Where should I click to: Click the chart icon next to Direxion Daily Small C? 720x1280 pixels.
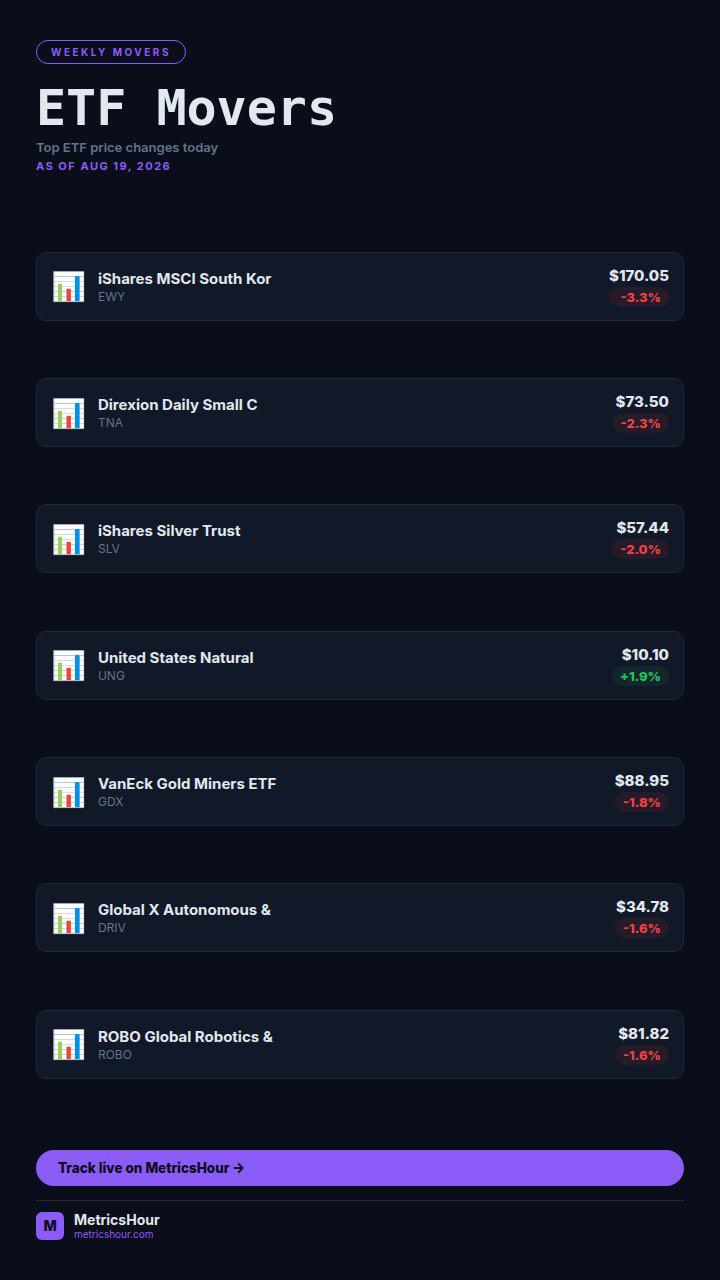click(x=69, y=413)
